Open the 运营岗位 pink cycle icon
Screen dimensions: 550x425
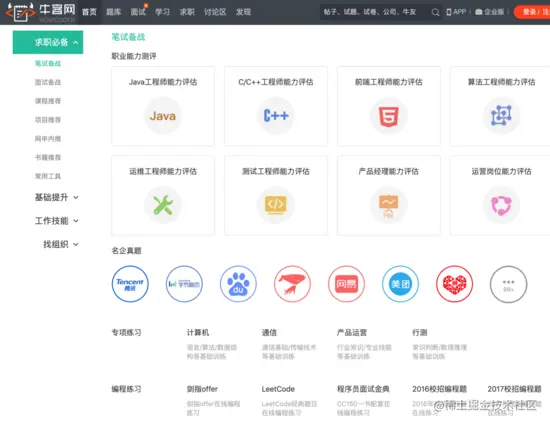coord(501,205)
